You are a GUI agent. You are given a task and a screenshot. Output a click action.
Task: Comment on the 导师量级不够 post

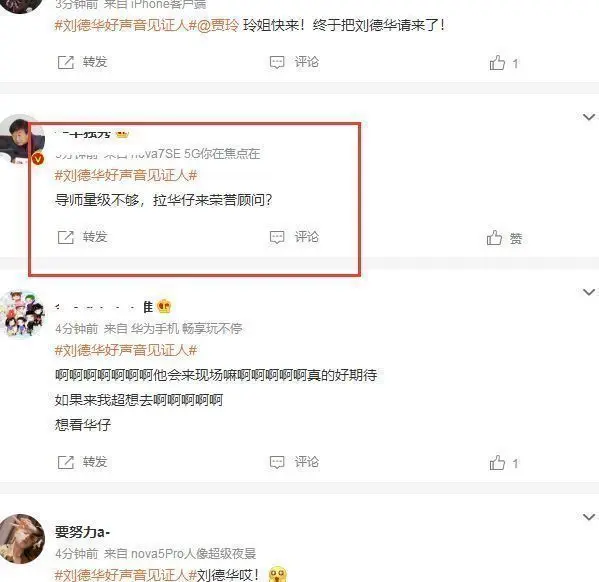[x=294, y=237]
